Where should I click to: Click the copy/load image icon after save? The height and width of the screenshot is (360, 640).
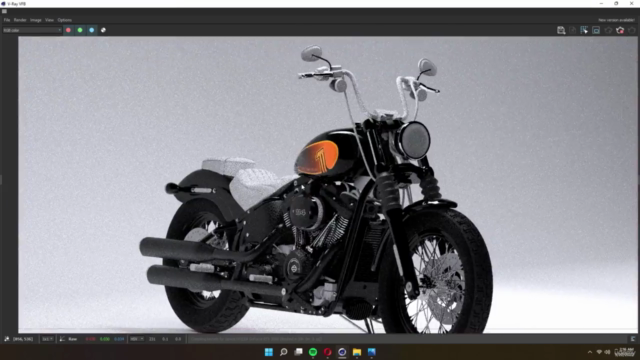pyautogui.click(x=573, y=30)
